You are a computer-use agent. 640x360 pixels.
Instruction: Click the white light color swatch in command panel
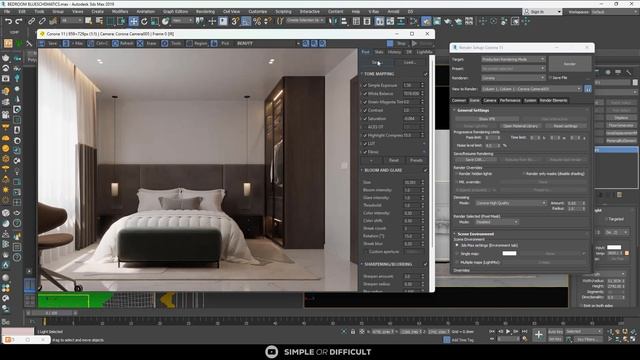(613, 247)
